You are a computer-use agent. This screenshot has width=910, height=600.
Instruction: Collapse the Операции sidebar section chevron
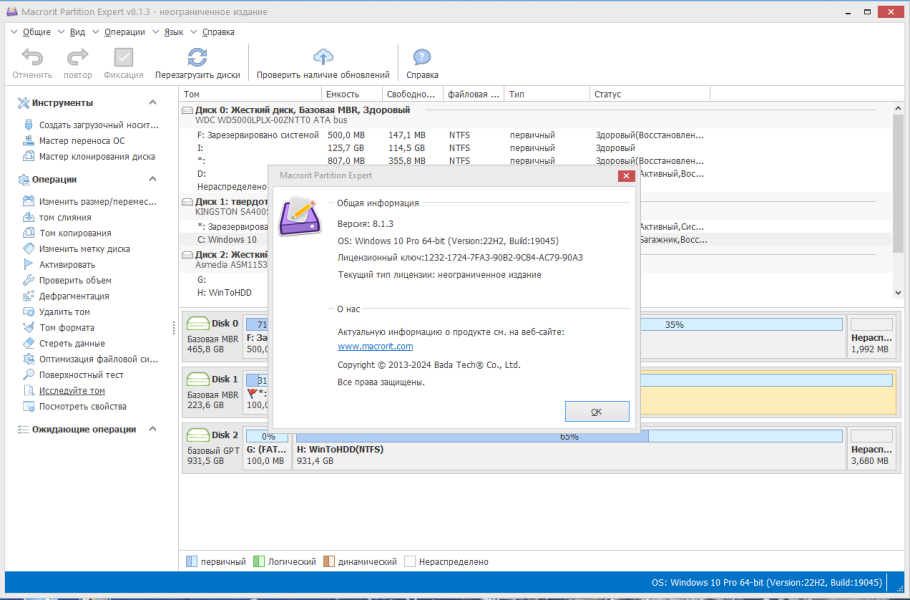click(x=153, y=179)
